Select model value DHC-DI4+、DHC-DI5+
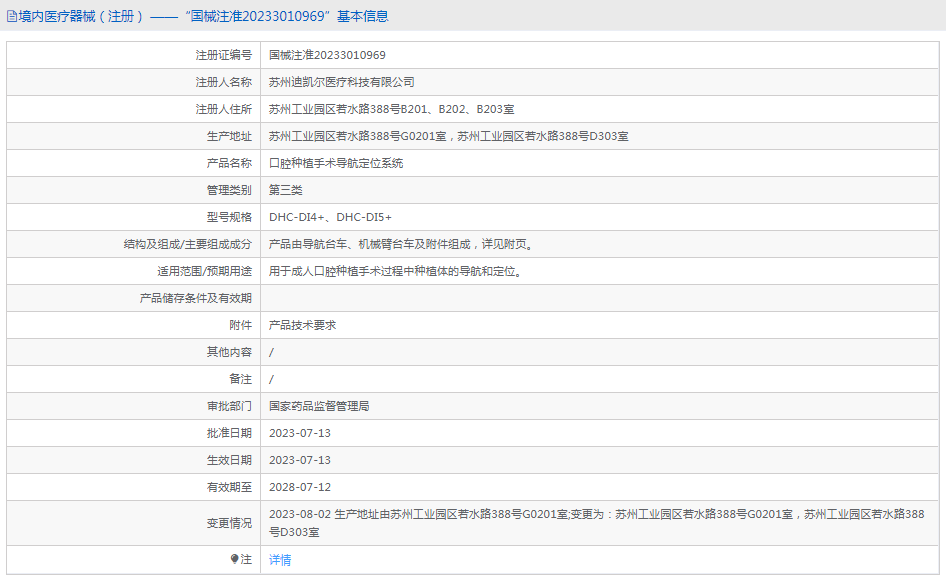Viewport: 946px width, 577px height. pyautogui.click(x=330, y=217)
